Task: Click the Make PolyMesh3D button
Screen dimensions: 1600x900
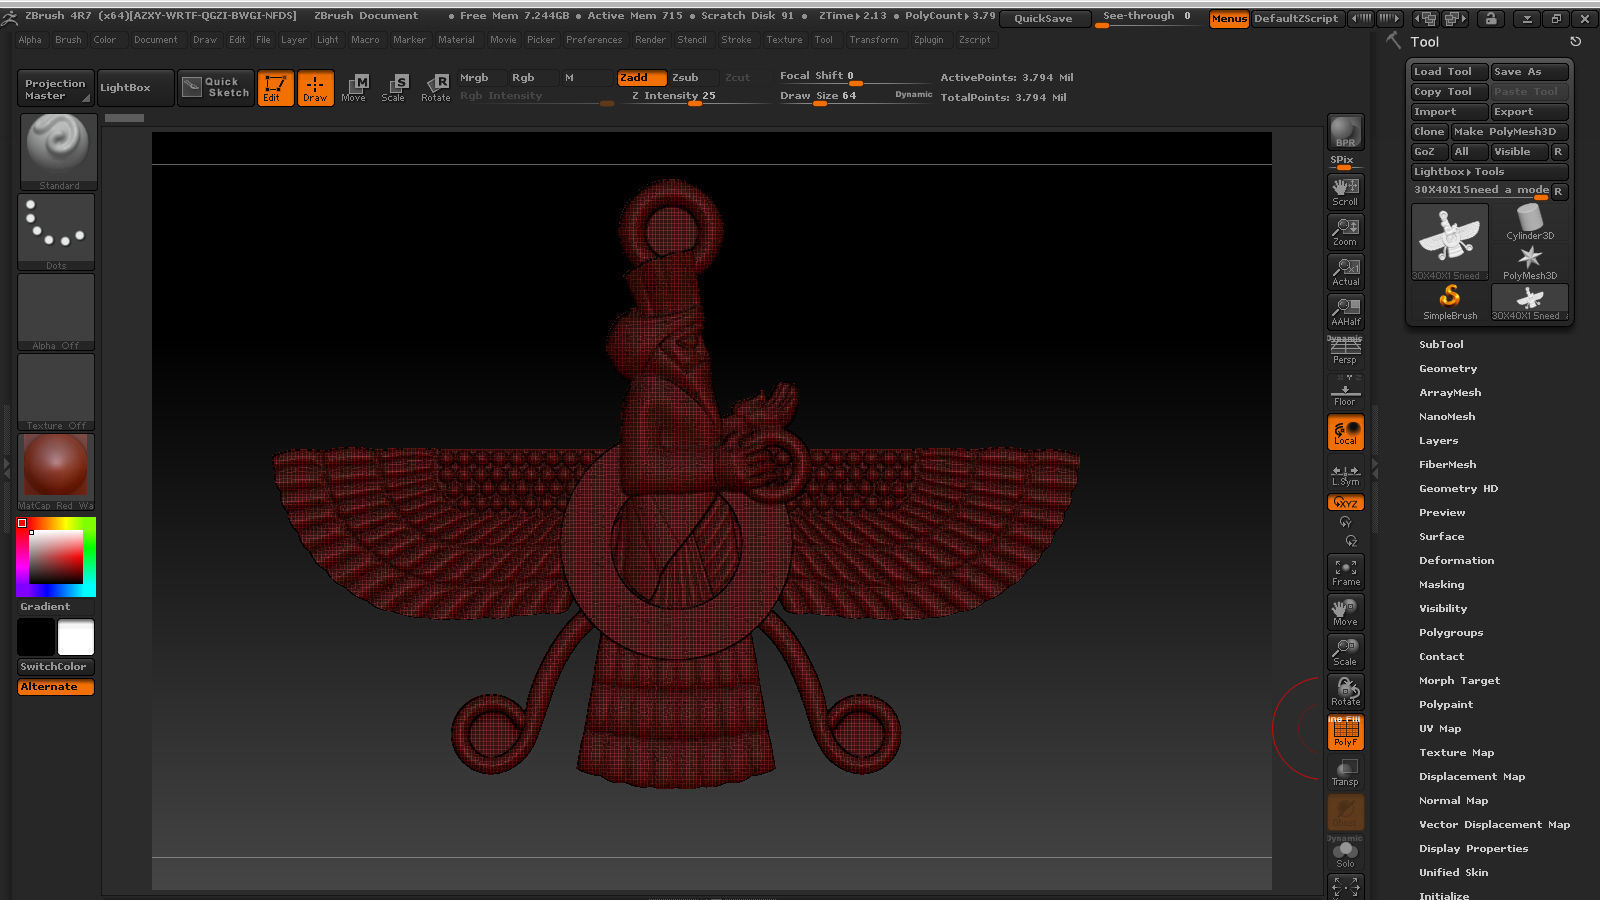Action: 1510,132
